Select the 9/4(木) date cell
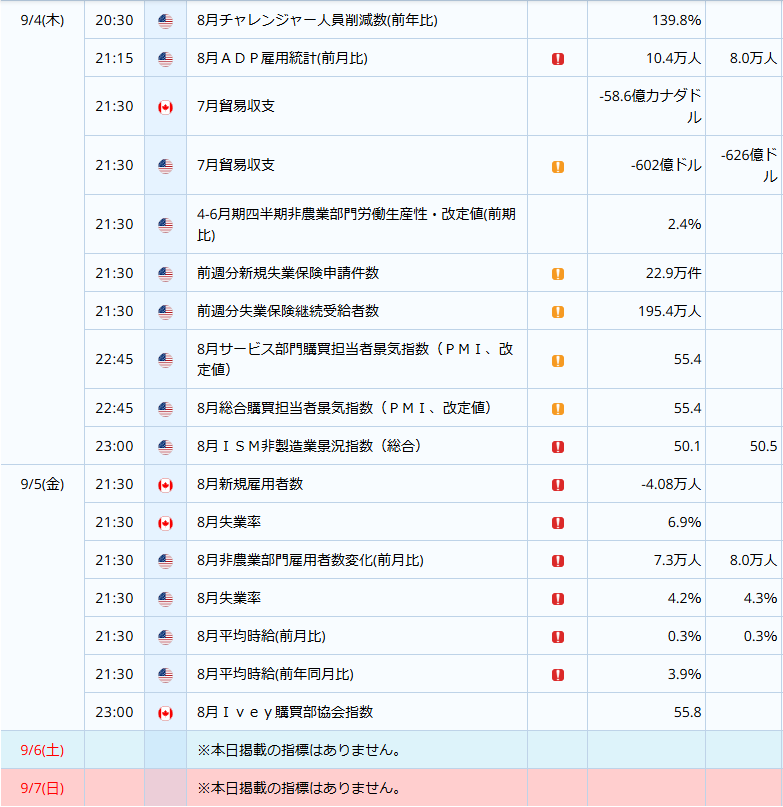Image resolution: width=783 pixels, height=807 pixels. (42, 20)
